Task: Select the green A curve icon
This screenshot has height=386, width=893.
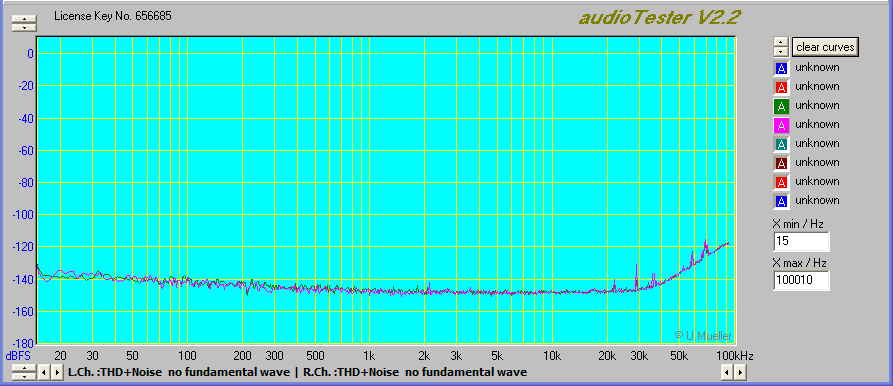Action: (x=782, y=106)
